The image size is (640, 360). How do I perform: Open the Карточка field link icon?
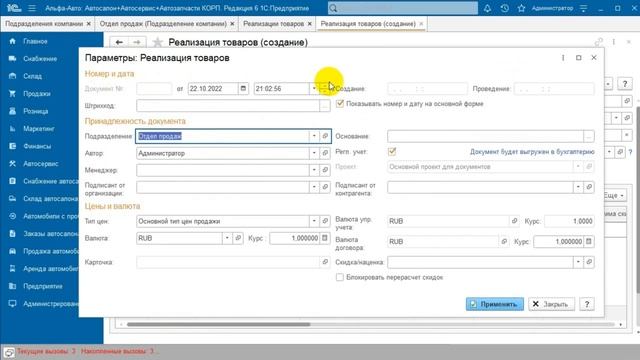click(325, 262)
